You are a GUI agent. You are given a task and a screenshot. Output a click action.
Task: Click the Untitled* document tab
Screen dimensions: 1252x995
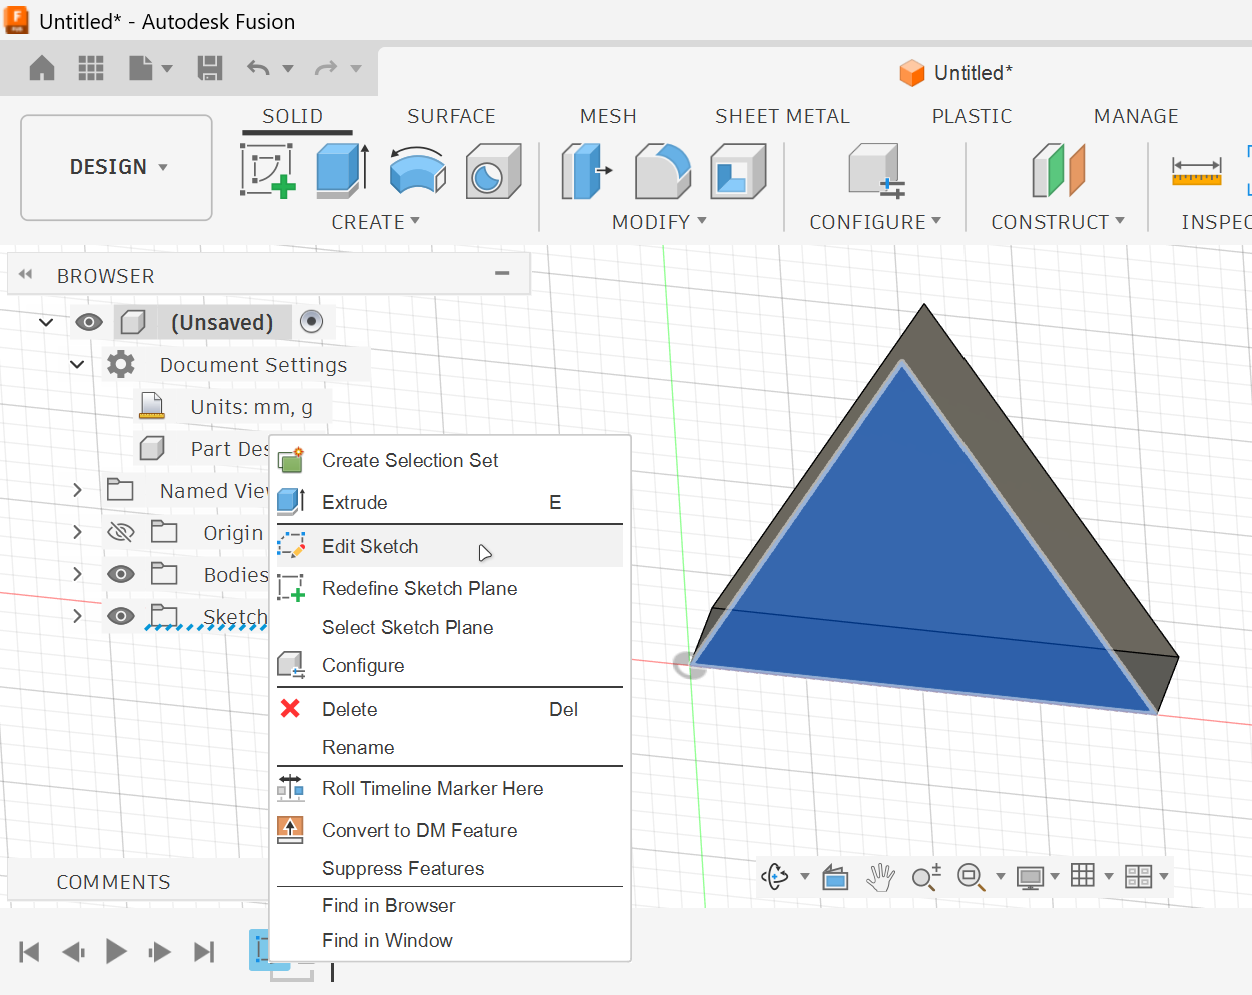[x=956, y=73]
